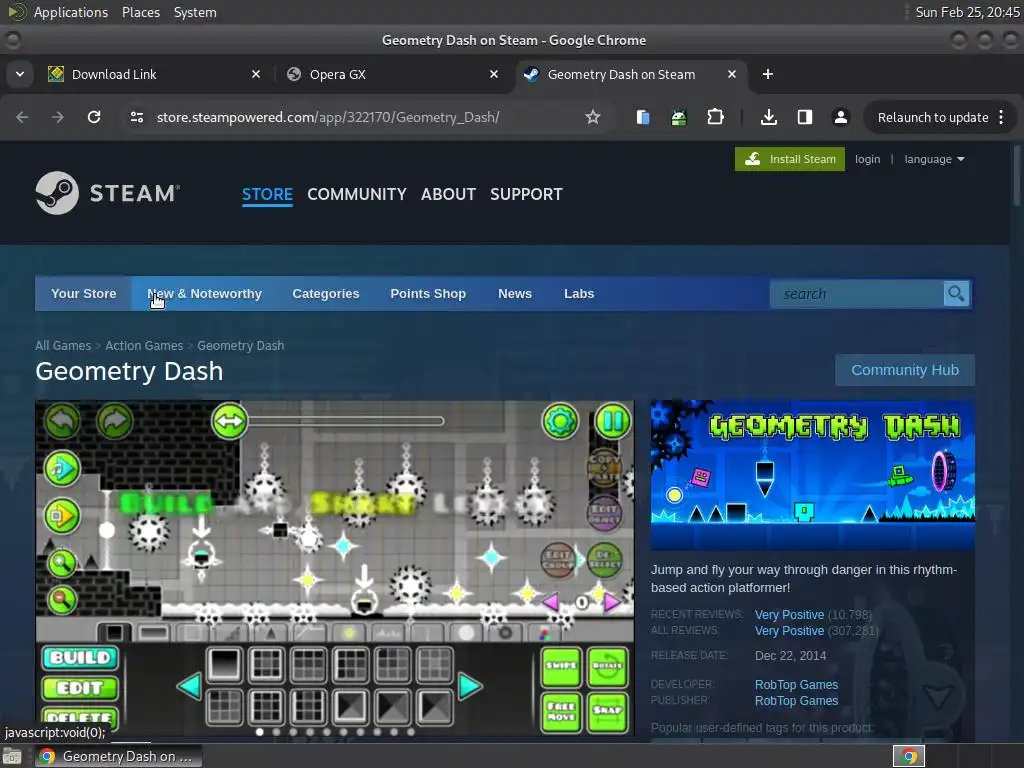The width and height of the screenshot is (1024, 768).
Task: Close the Geometry Dash on Steam tab
Action: pyautogui.click(x=732, y=74)
